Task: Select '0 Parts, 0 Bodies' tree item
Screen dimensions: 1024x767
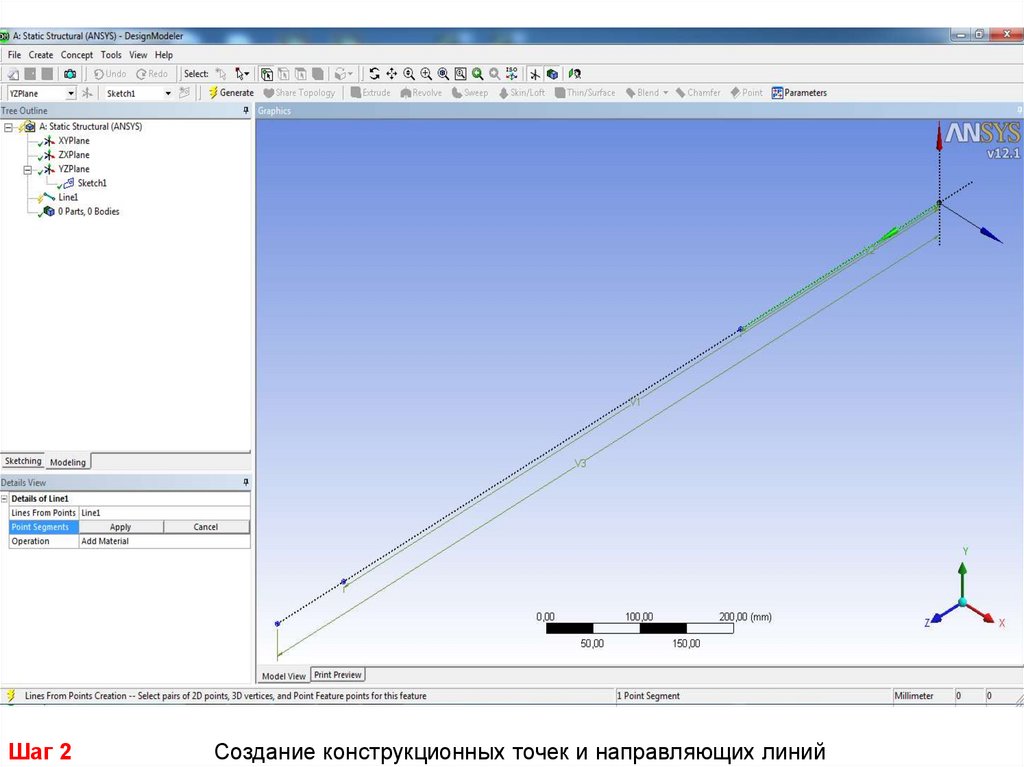Action: [x=88, y=211]
